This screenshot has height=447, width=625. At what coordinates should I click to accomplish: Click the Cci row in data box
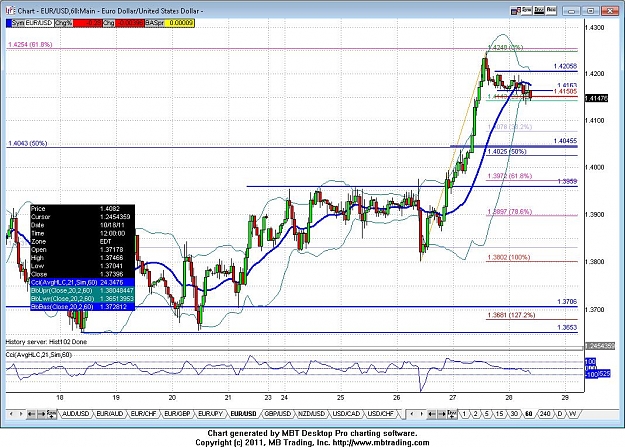click(83, 282)
